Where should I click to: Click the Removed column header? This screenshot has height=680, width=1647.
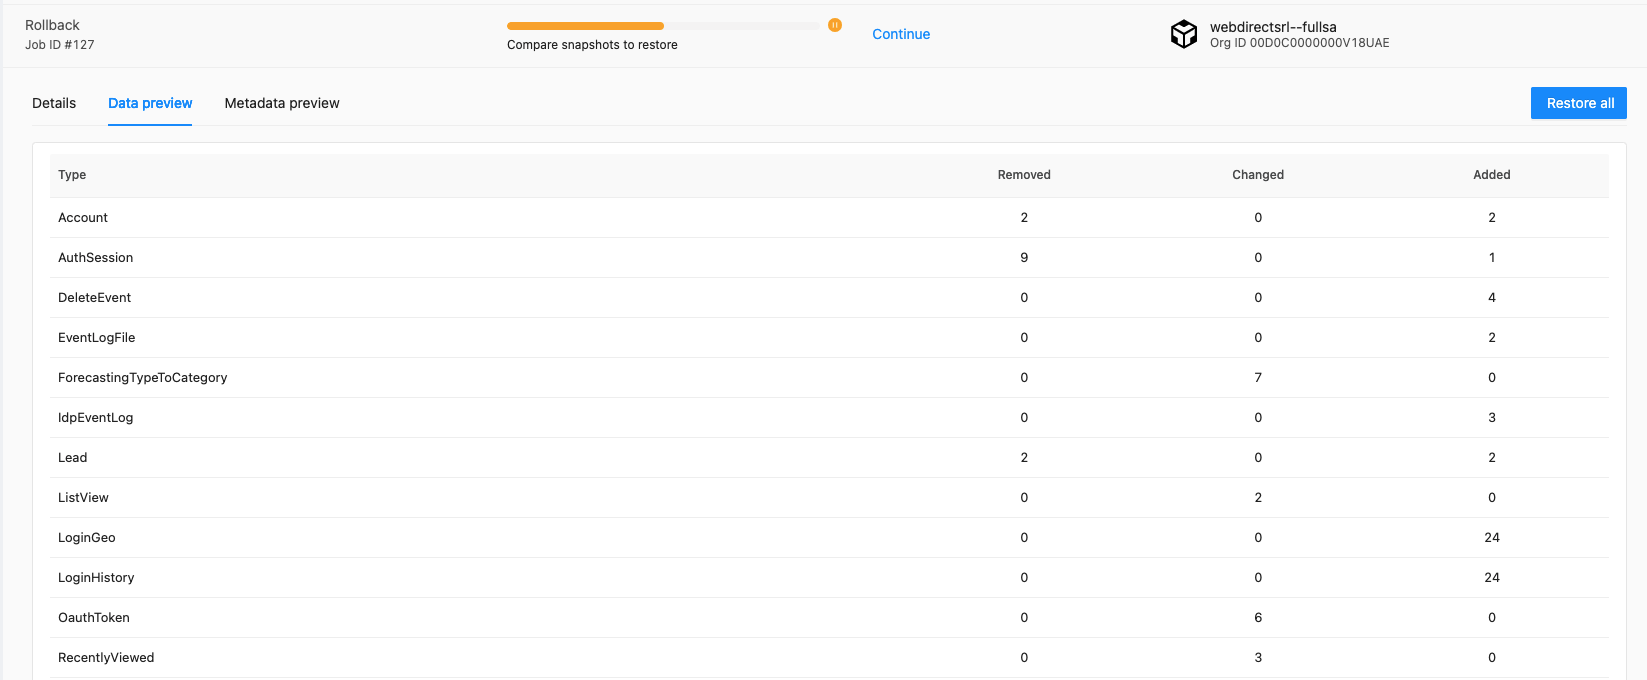(1023, 175)
